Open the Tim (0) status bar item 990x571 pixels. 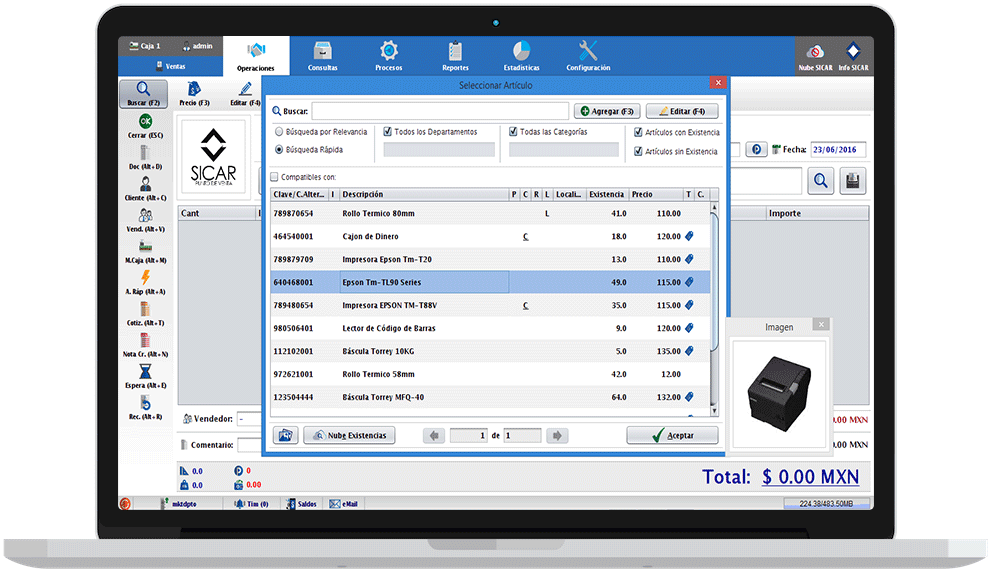point(251,504)
